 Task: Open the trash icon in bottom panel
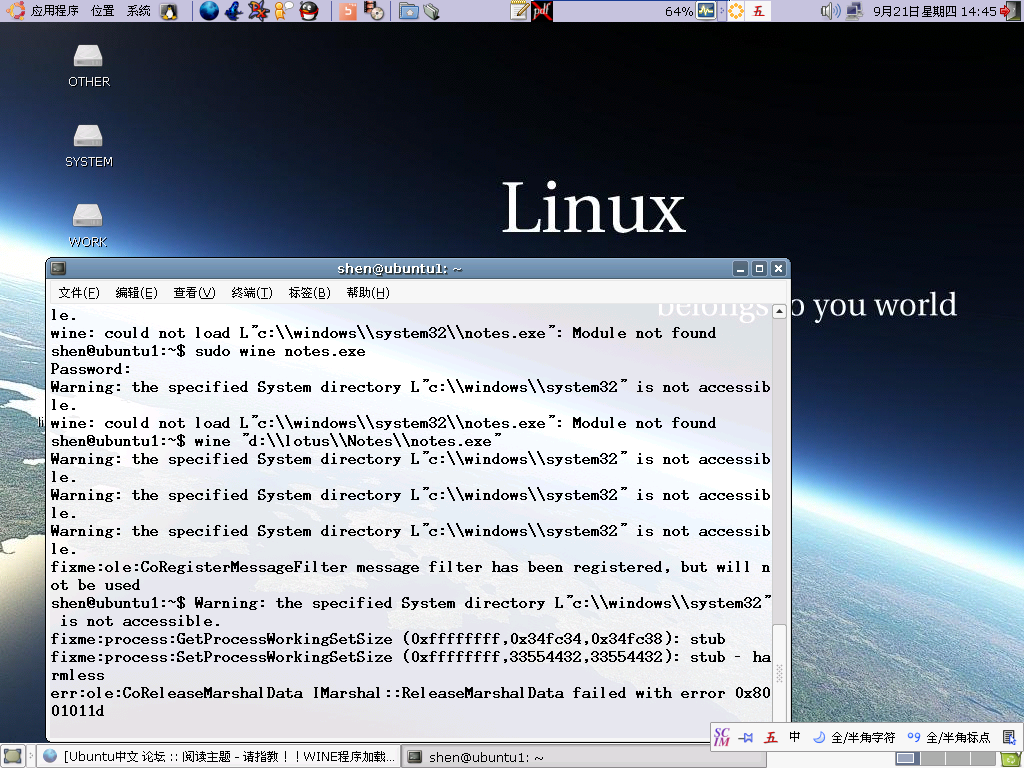coord(1010,758)
